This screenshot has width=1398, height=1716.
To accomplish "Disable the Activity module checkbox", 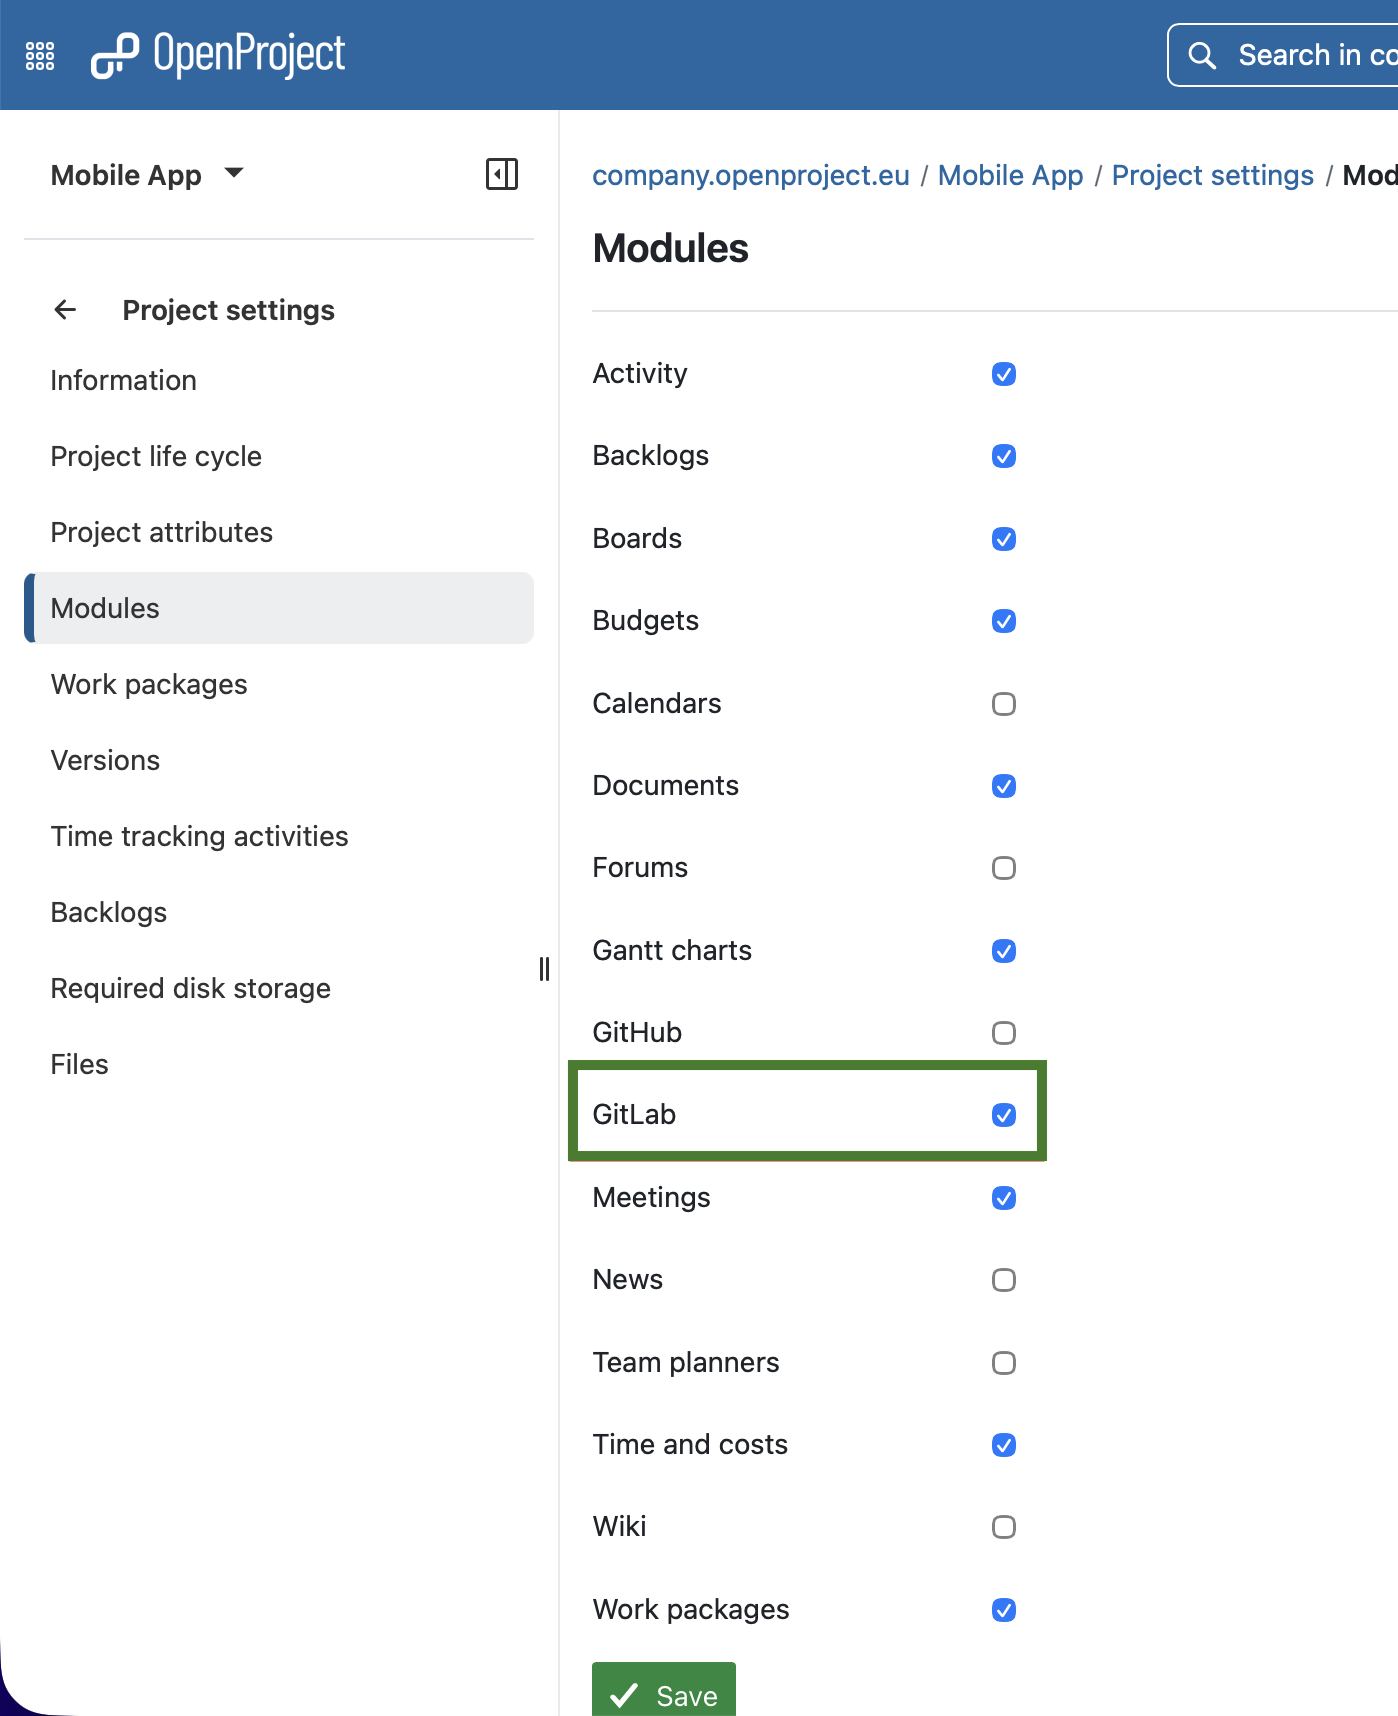I will click(1004, 374).
